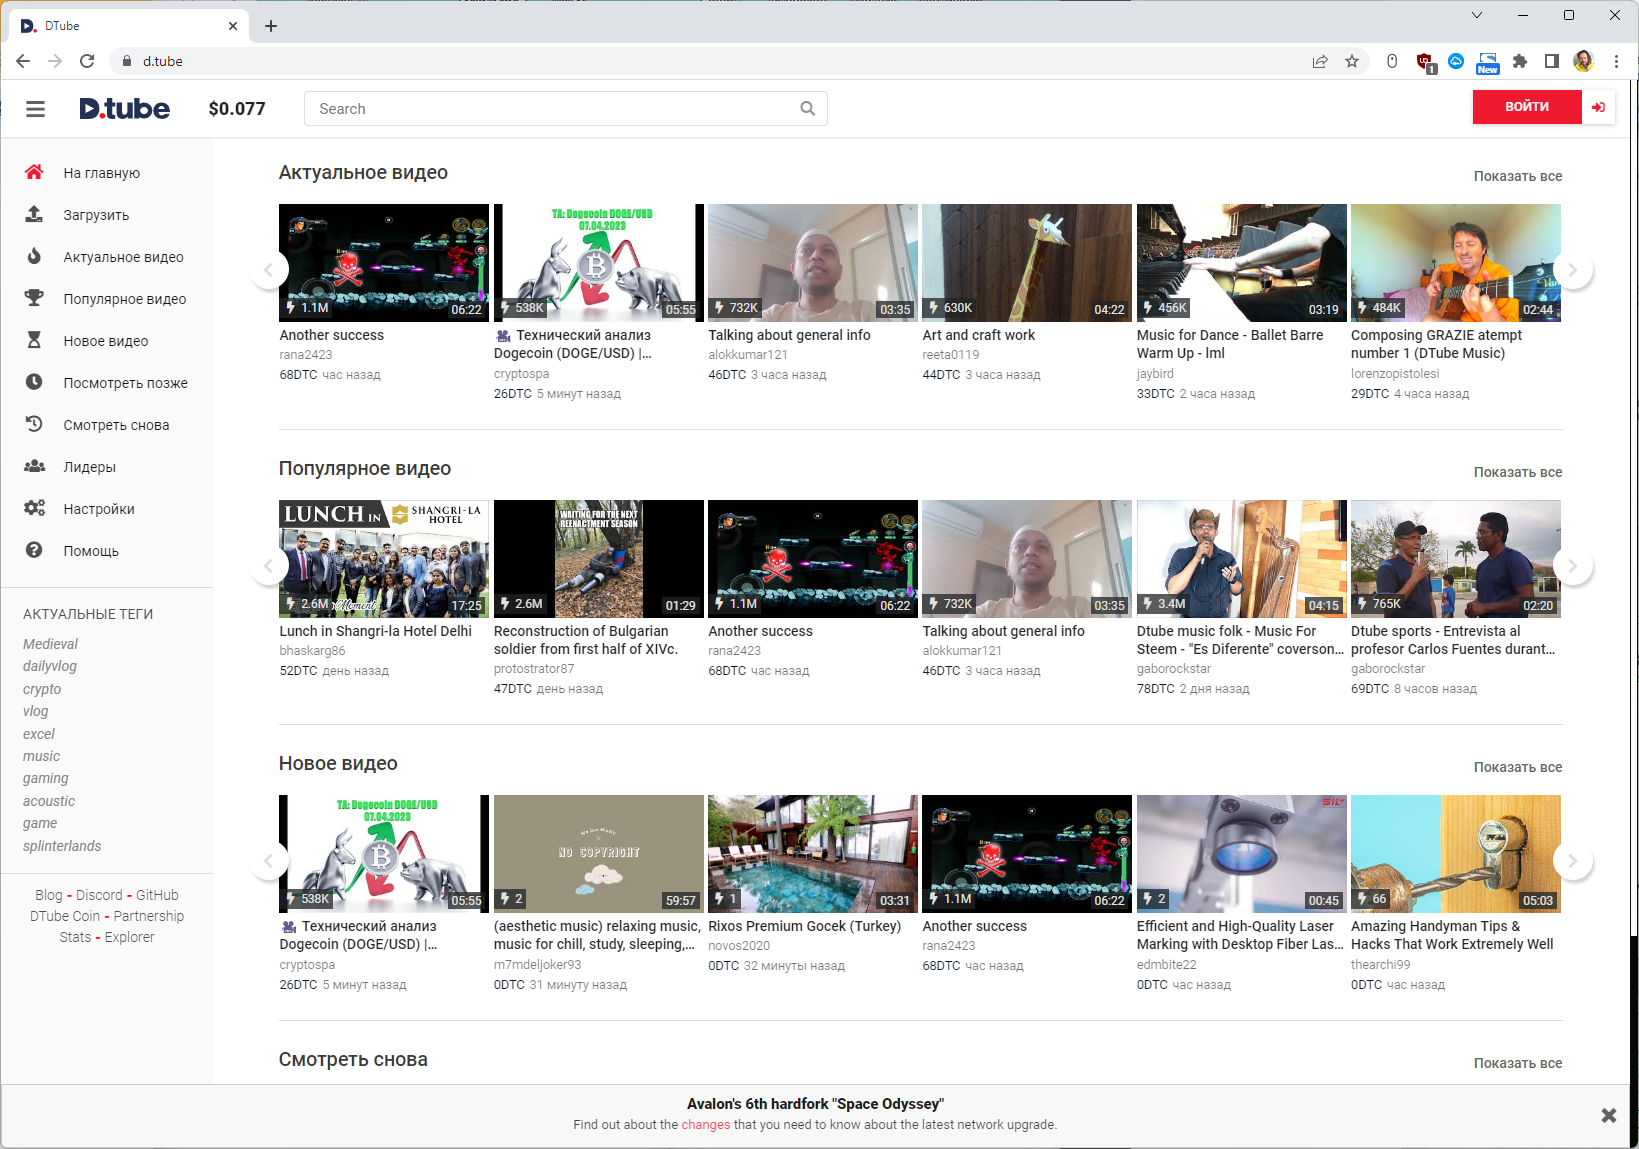Open Лидеры in the sidebar

[89, 467]
